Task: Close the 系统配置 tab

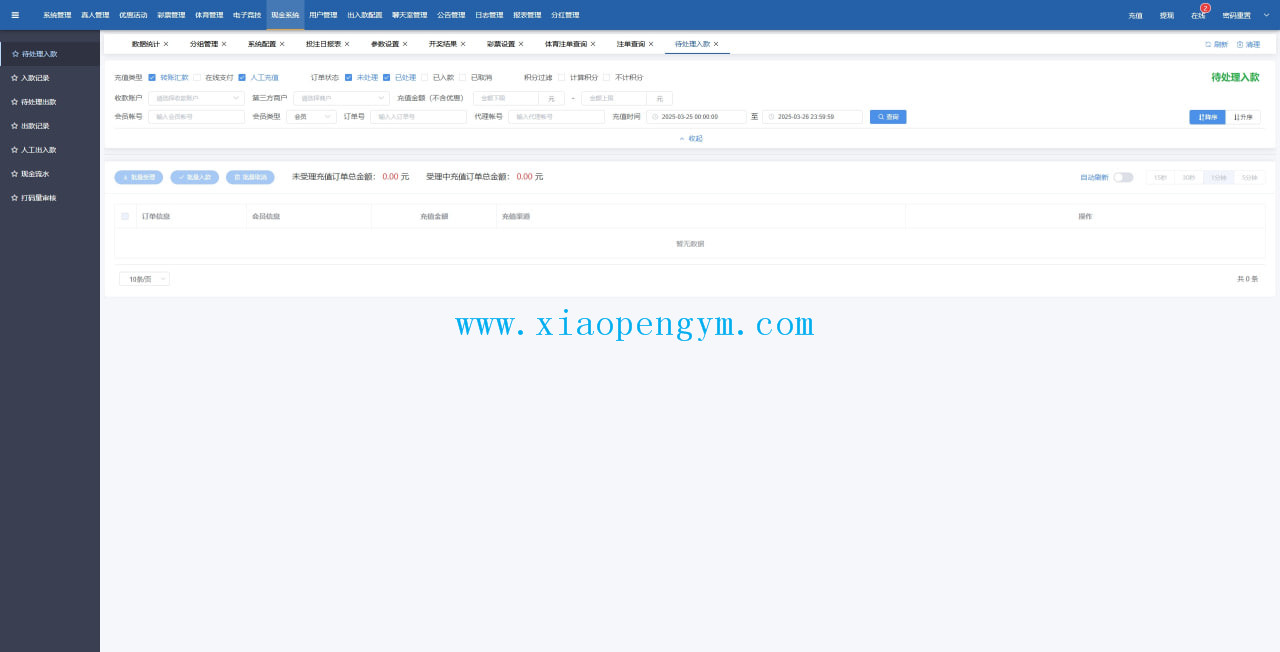Action: 282,44
